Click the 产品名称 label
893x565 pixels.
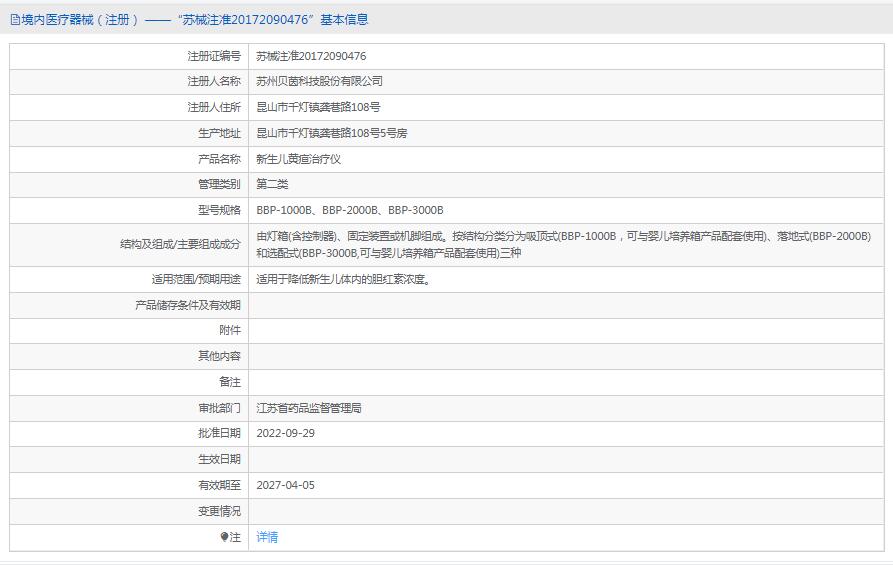tap(219, 159)
